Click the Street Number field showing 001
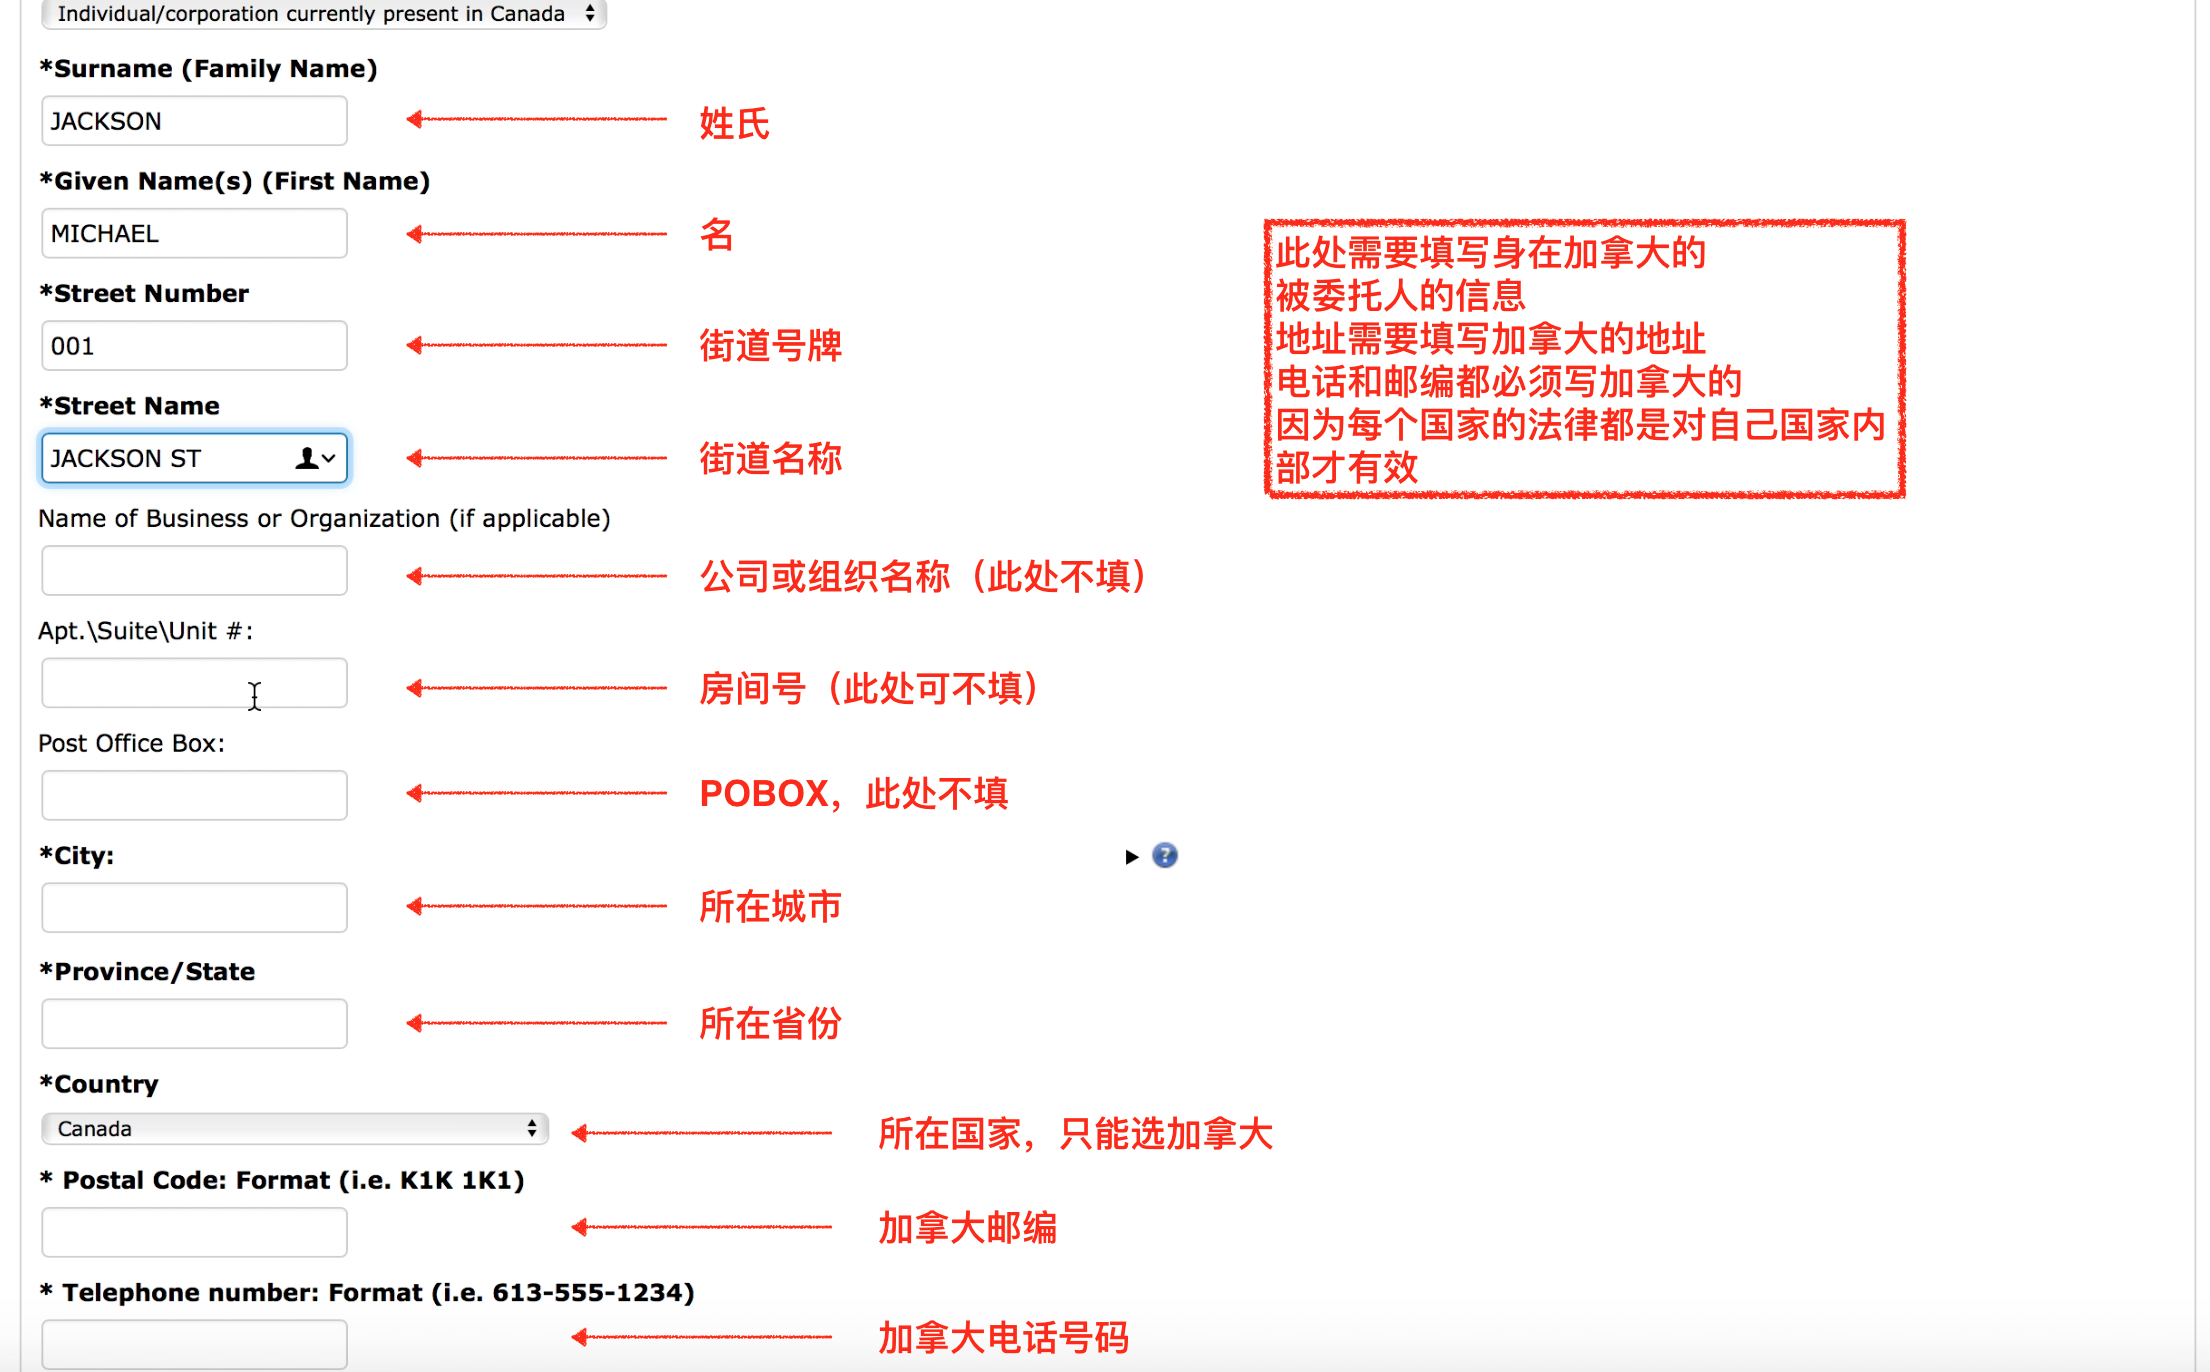Screen dimensions: 2210x1372 click(x=193, y=345)
